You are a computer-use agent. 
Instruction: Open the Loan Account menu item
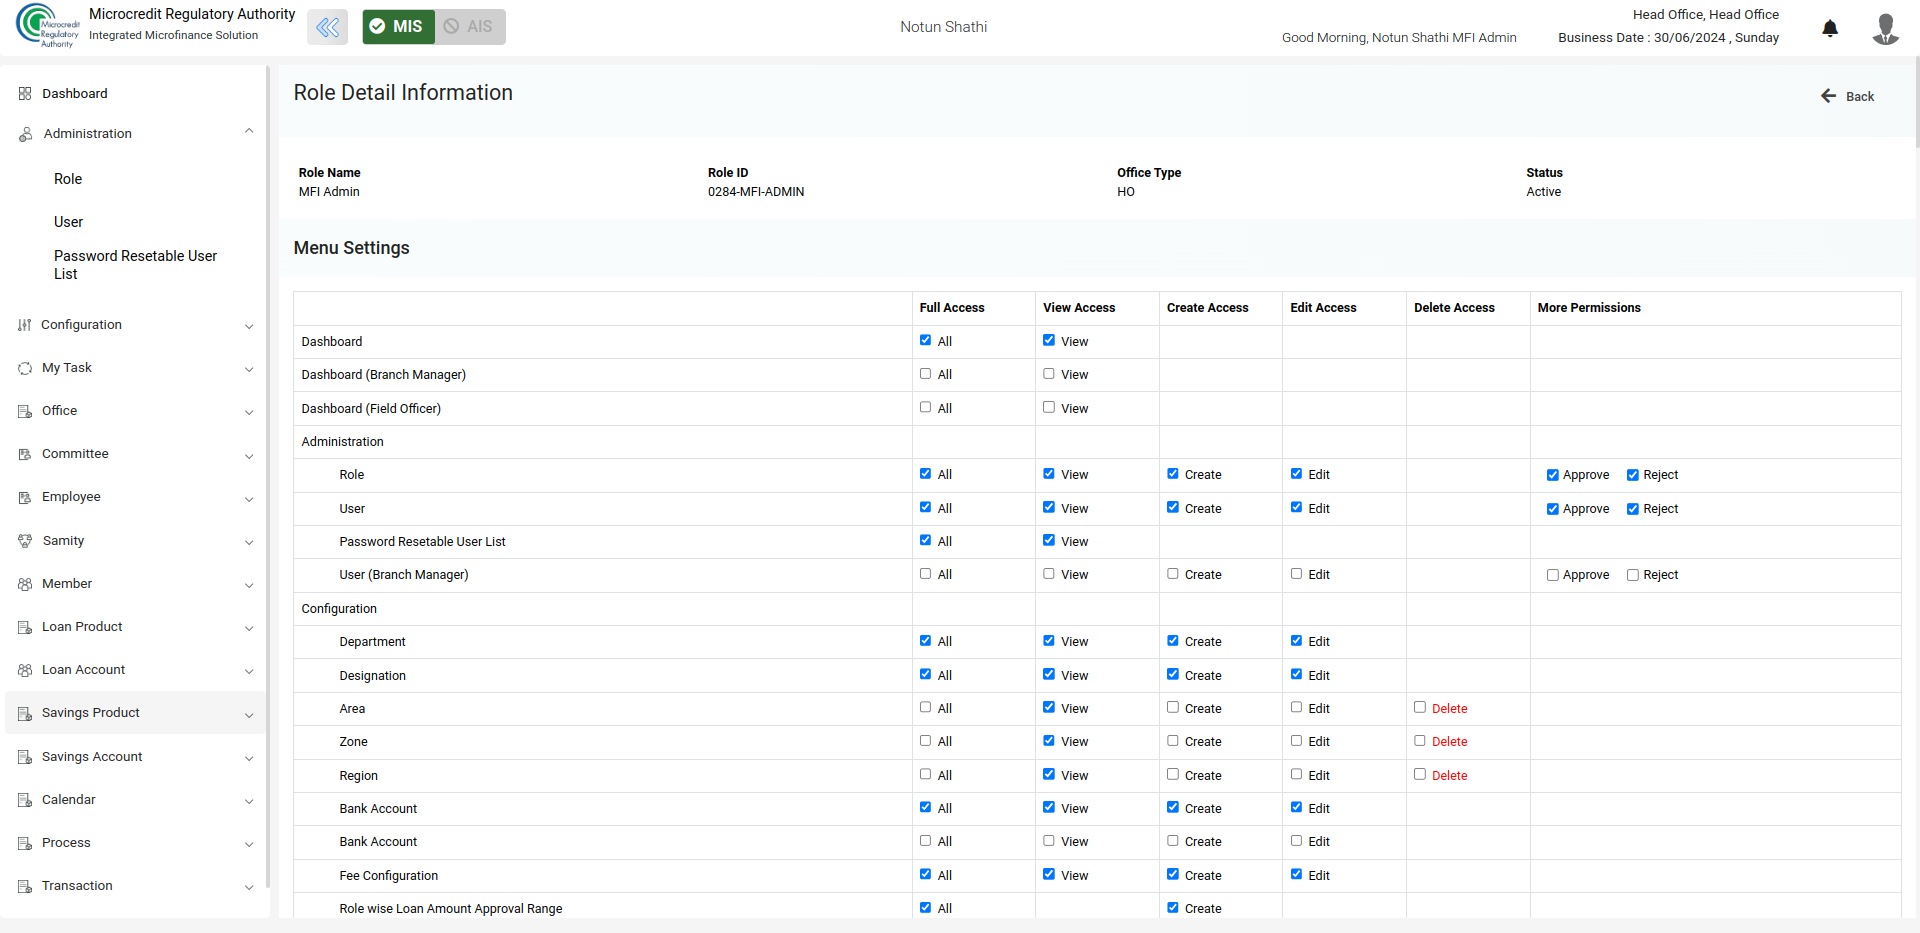(x=83, y=670)
